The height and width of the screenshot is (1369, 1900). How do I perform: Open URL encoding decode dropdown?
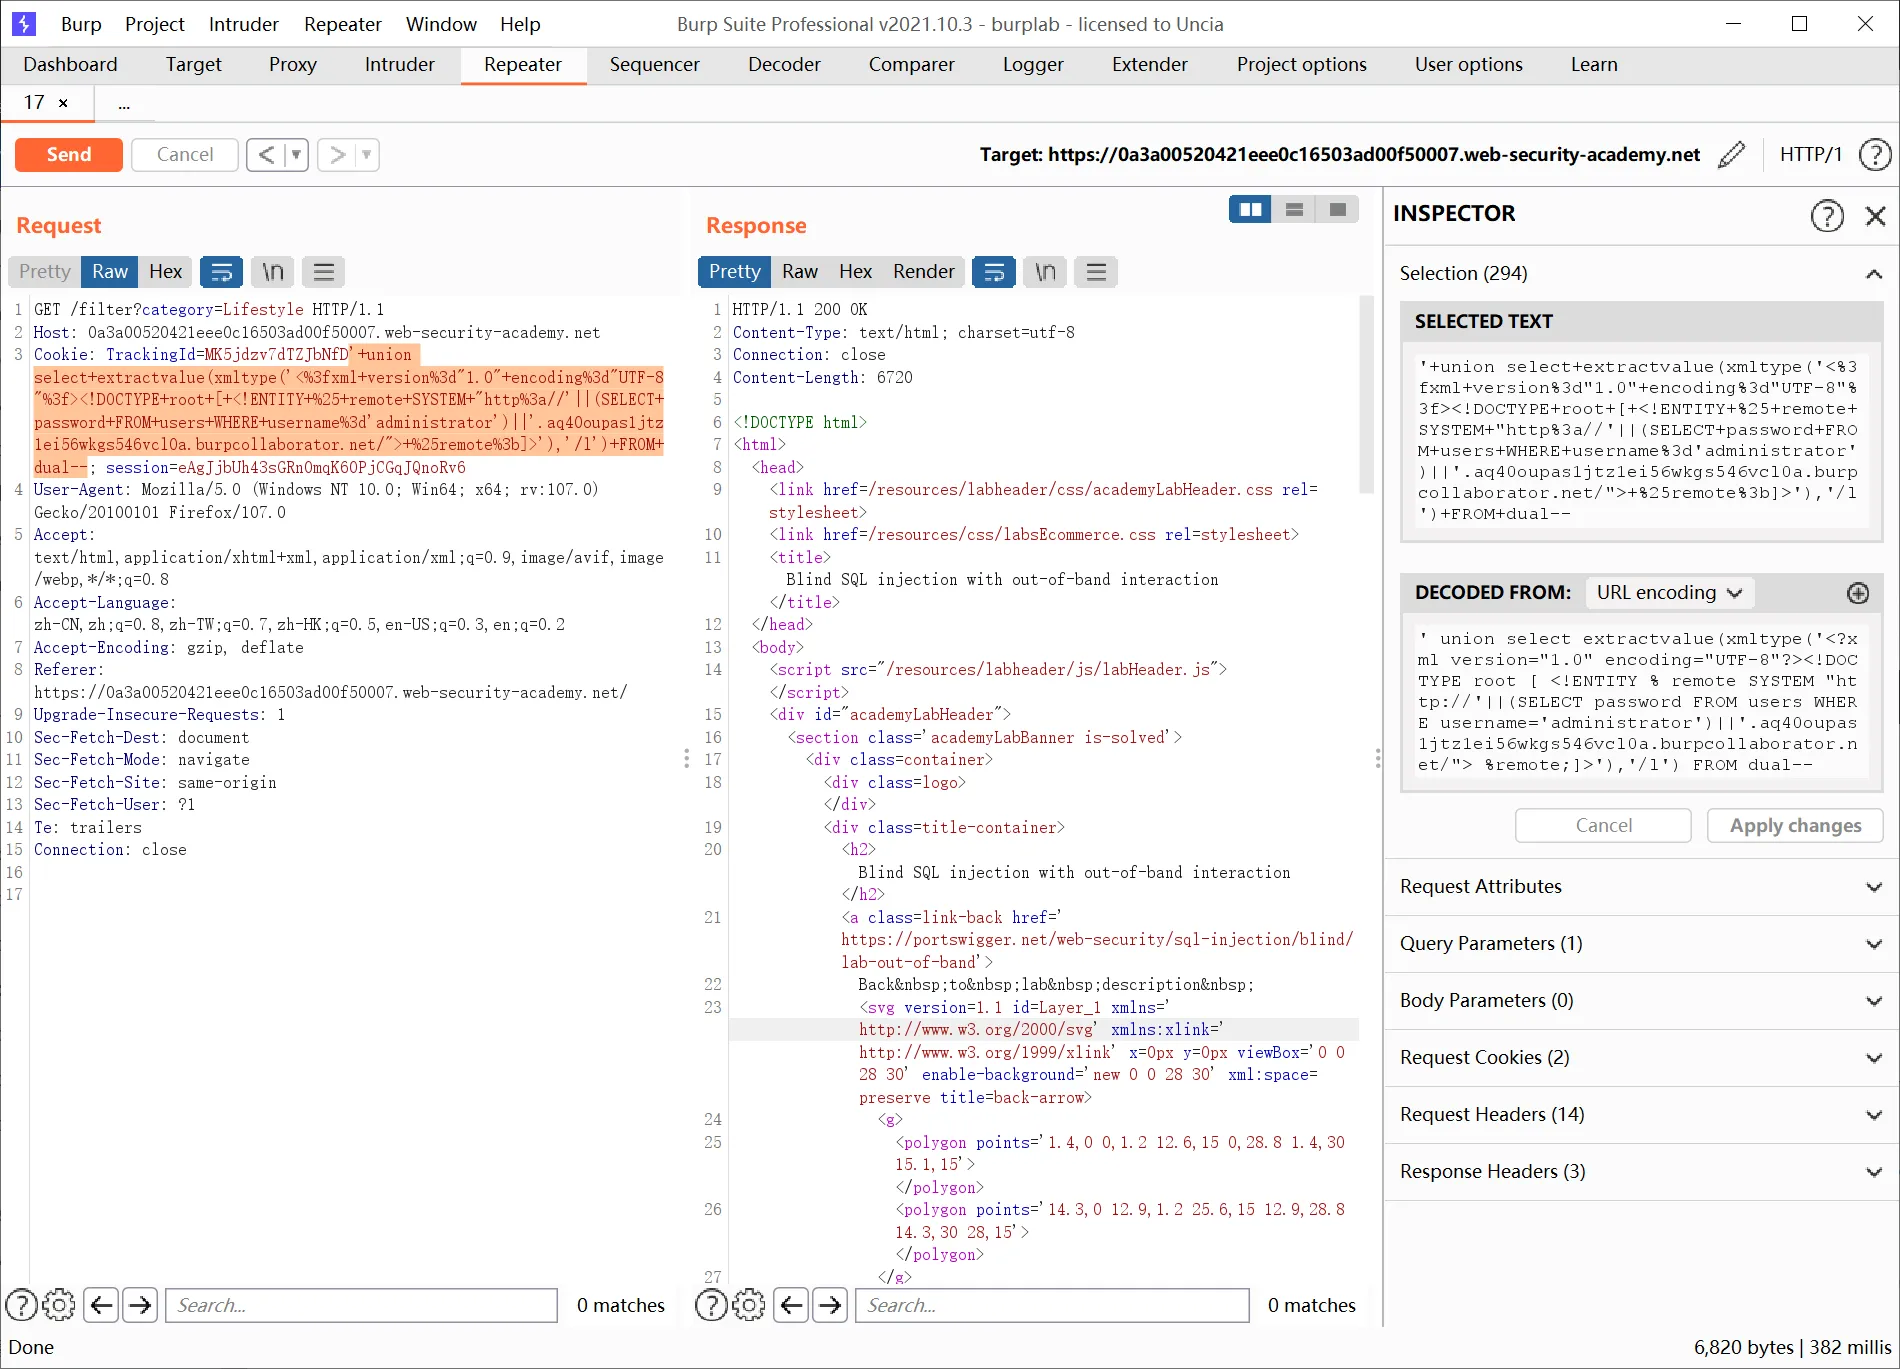1669,593
